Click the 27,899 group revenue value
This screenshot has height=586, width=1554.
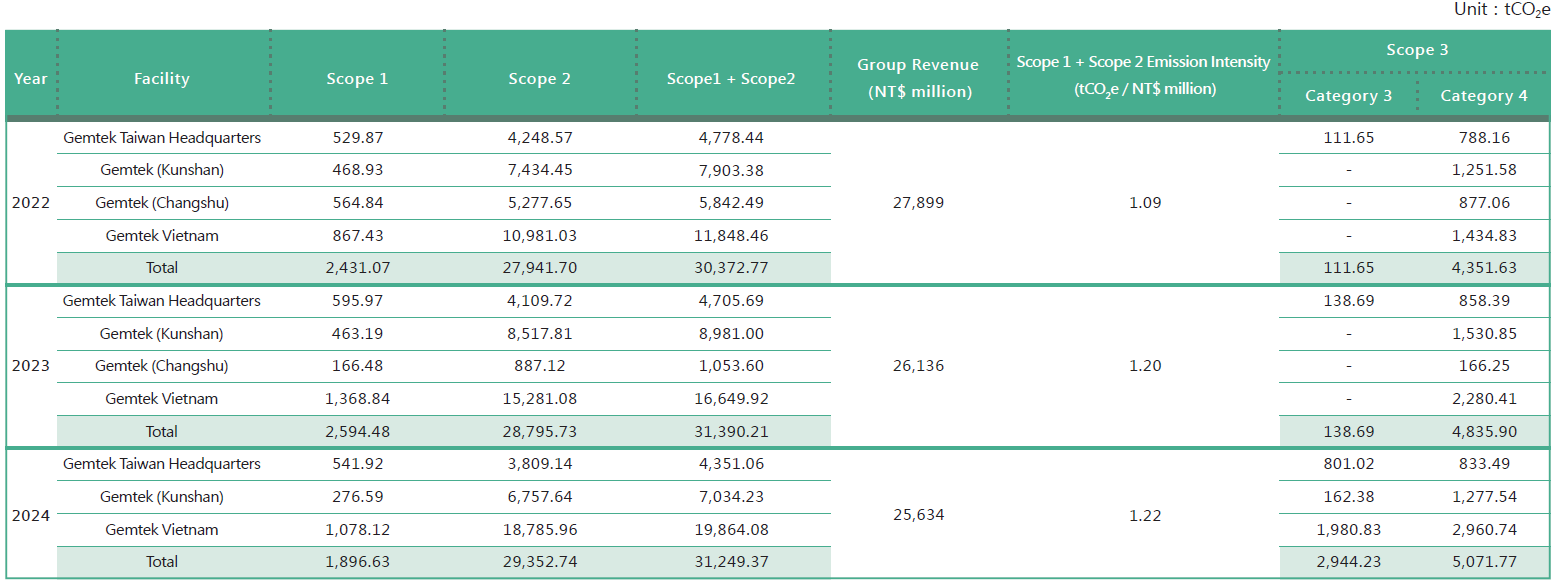(918, 203)
